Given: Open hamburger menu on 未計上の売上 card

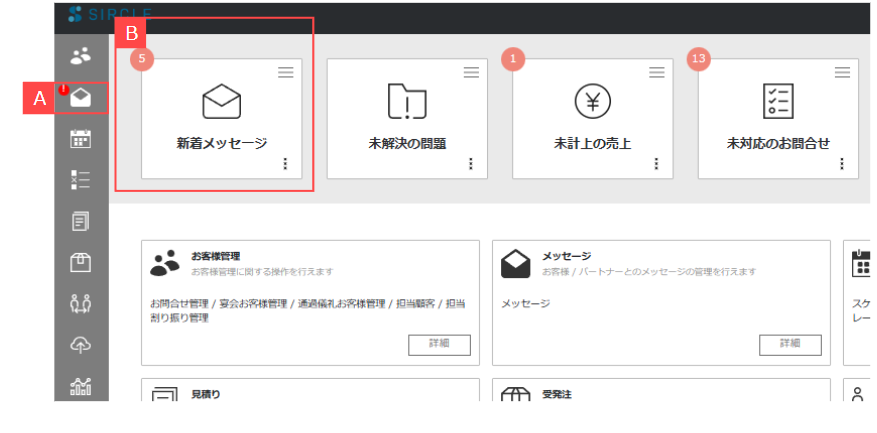Looking at the screenshot, I should pos(657,72).
